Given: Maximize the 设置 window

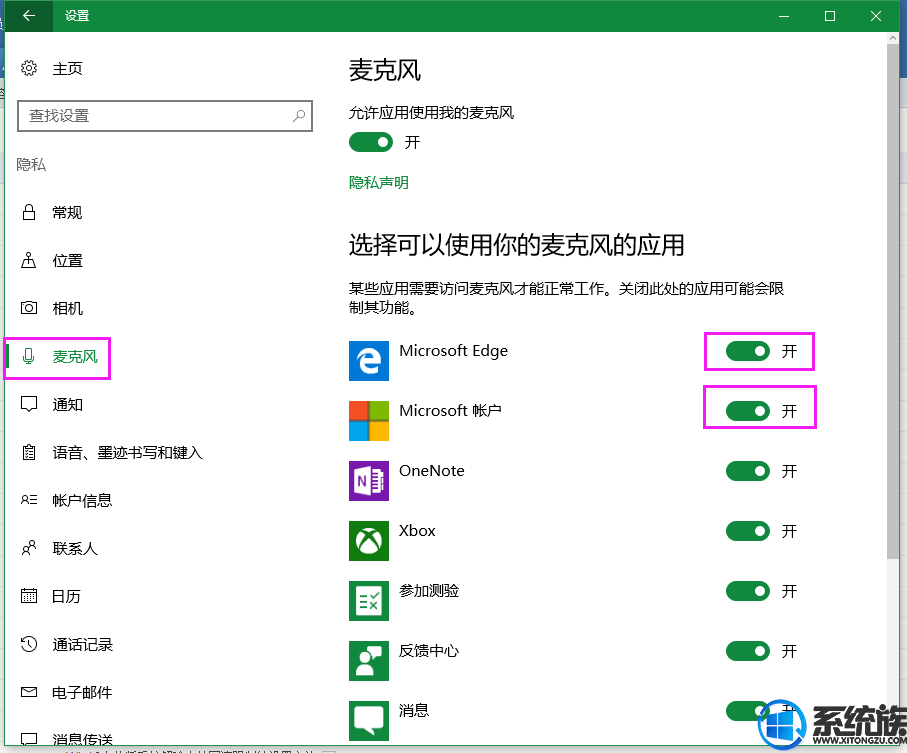Looking at the screenshot, I should [x=829, y=16].
